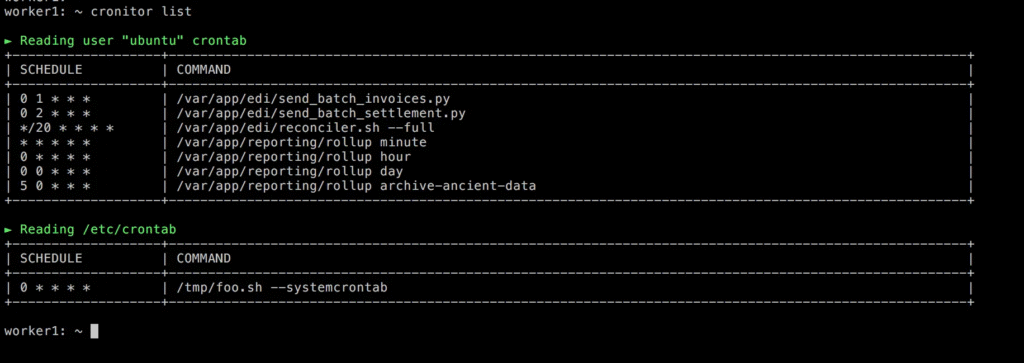Click the rollup minute command line

point(302,142)
